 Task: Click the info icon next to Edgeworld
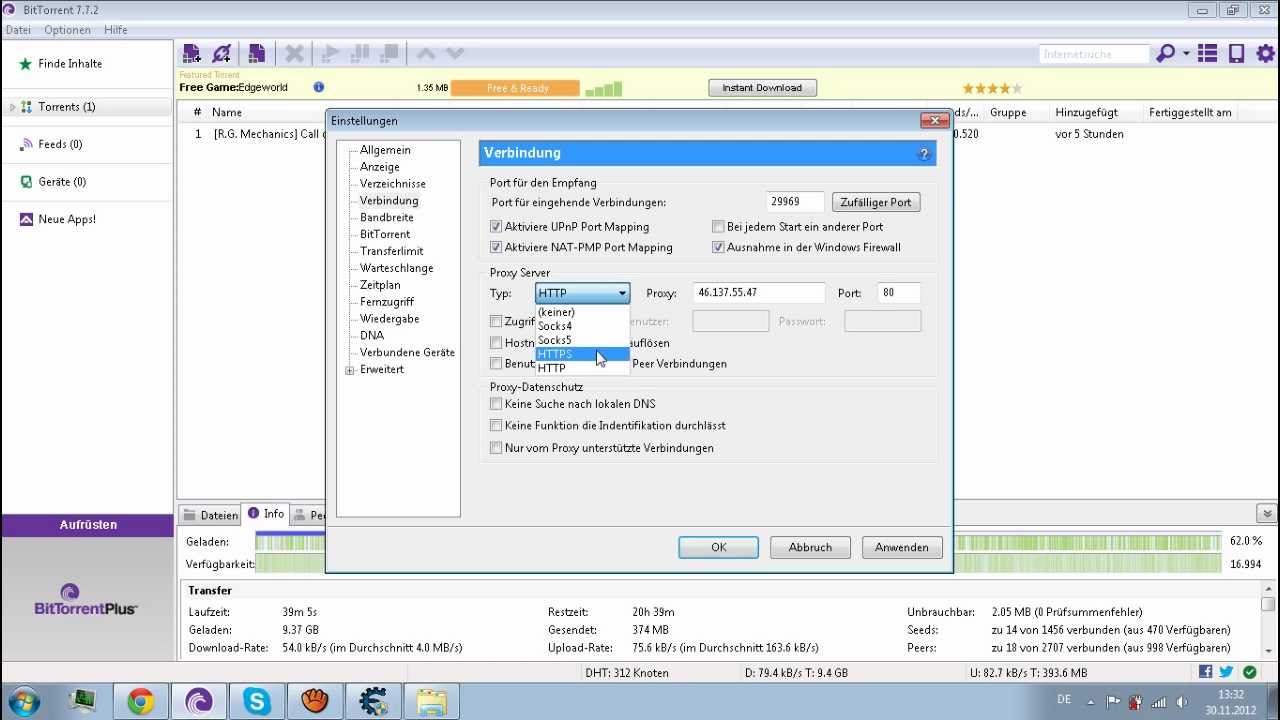click(319, 87)
